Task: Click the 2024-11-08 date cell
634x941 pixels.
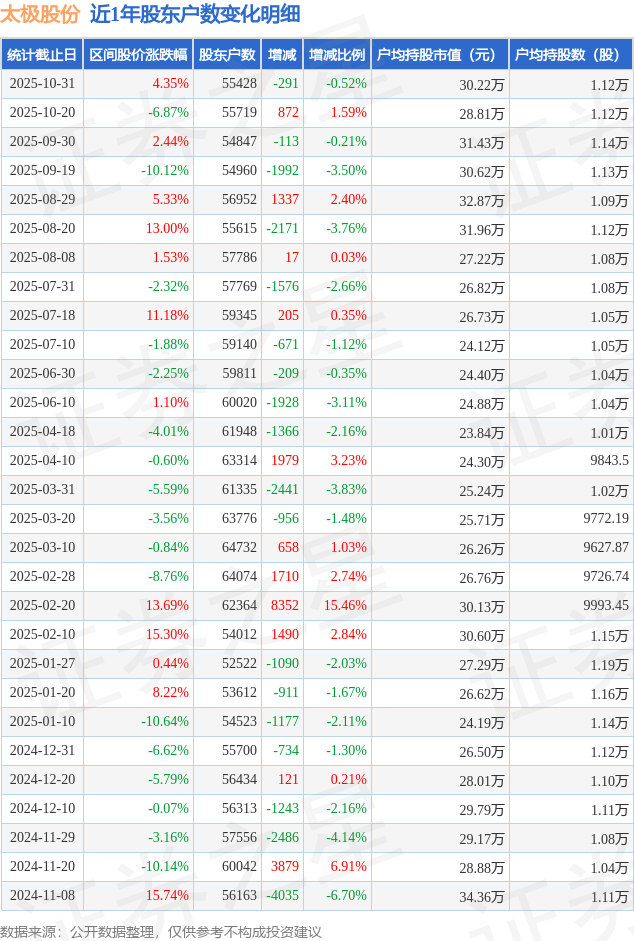Action: pyautogui.click(x=42, y=896)
